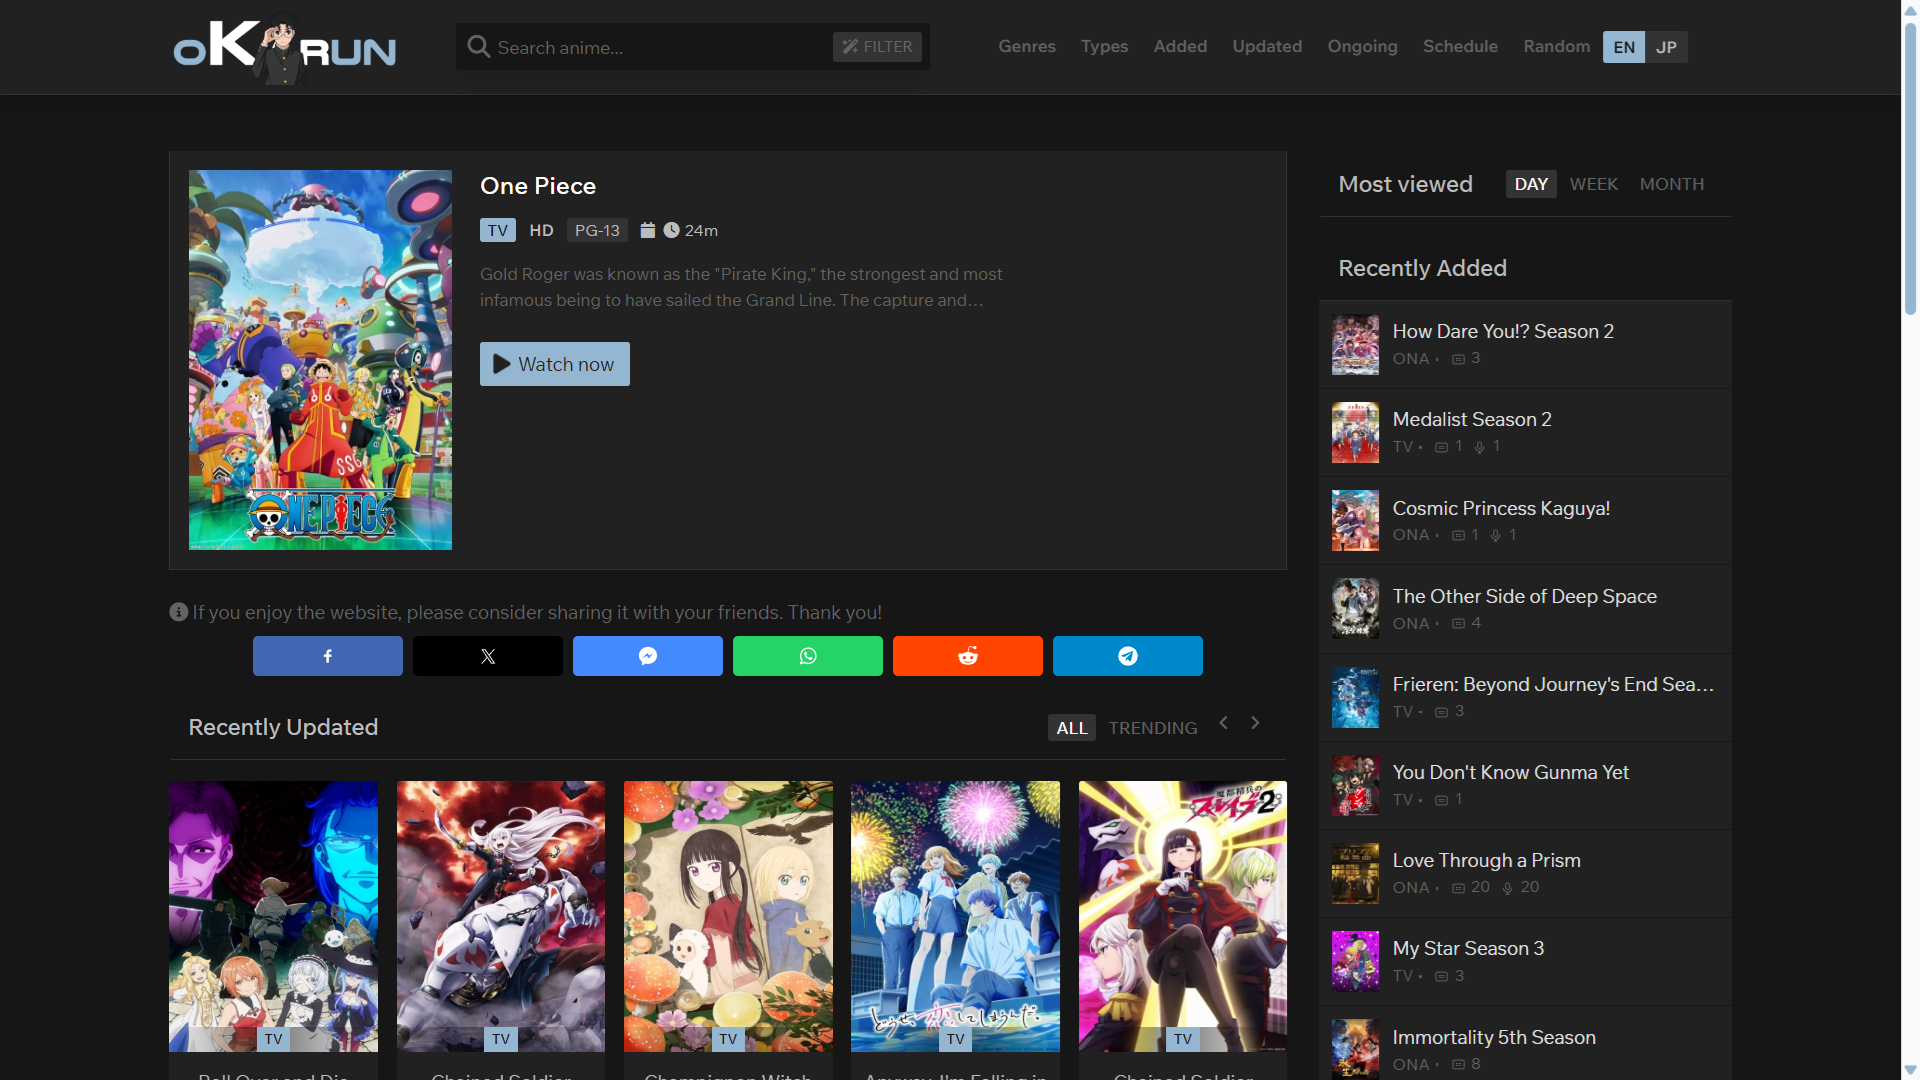Screen dimensions: 1920x1080
Task: Click the search magnifier icon
Action: (x=479, y=46)
